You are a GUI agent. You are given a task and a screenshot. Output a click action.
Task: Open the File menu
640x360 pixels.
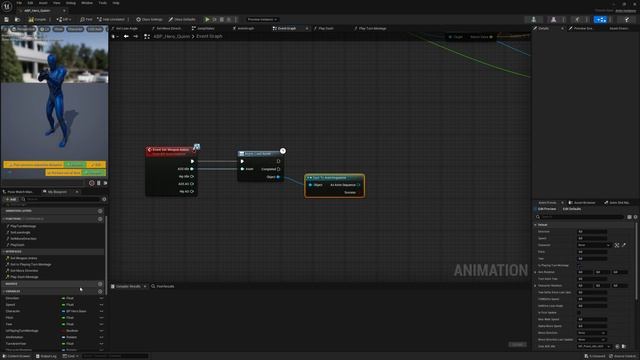(19, 3)
